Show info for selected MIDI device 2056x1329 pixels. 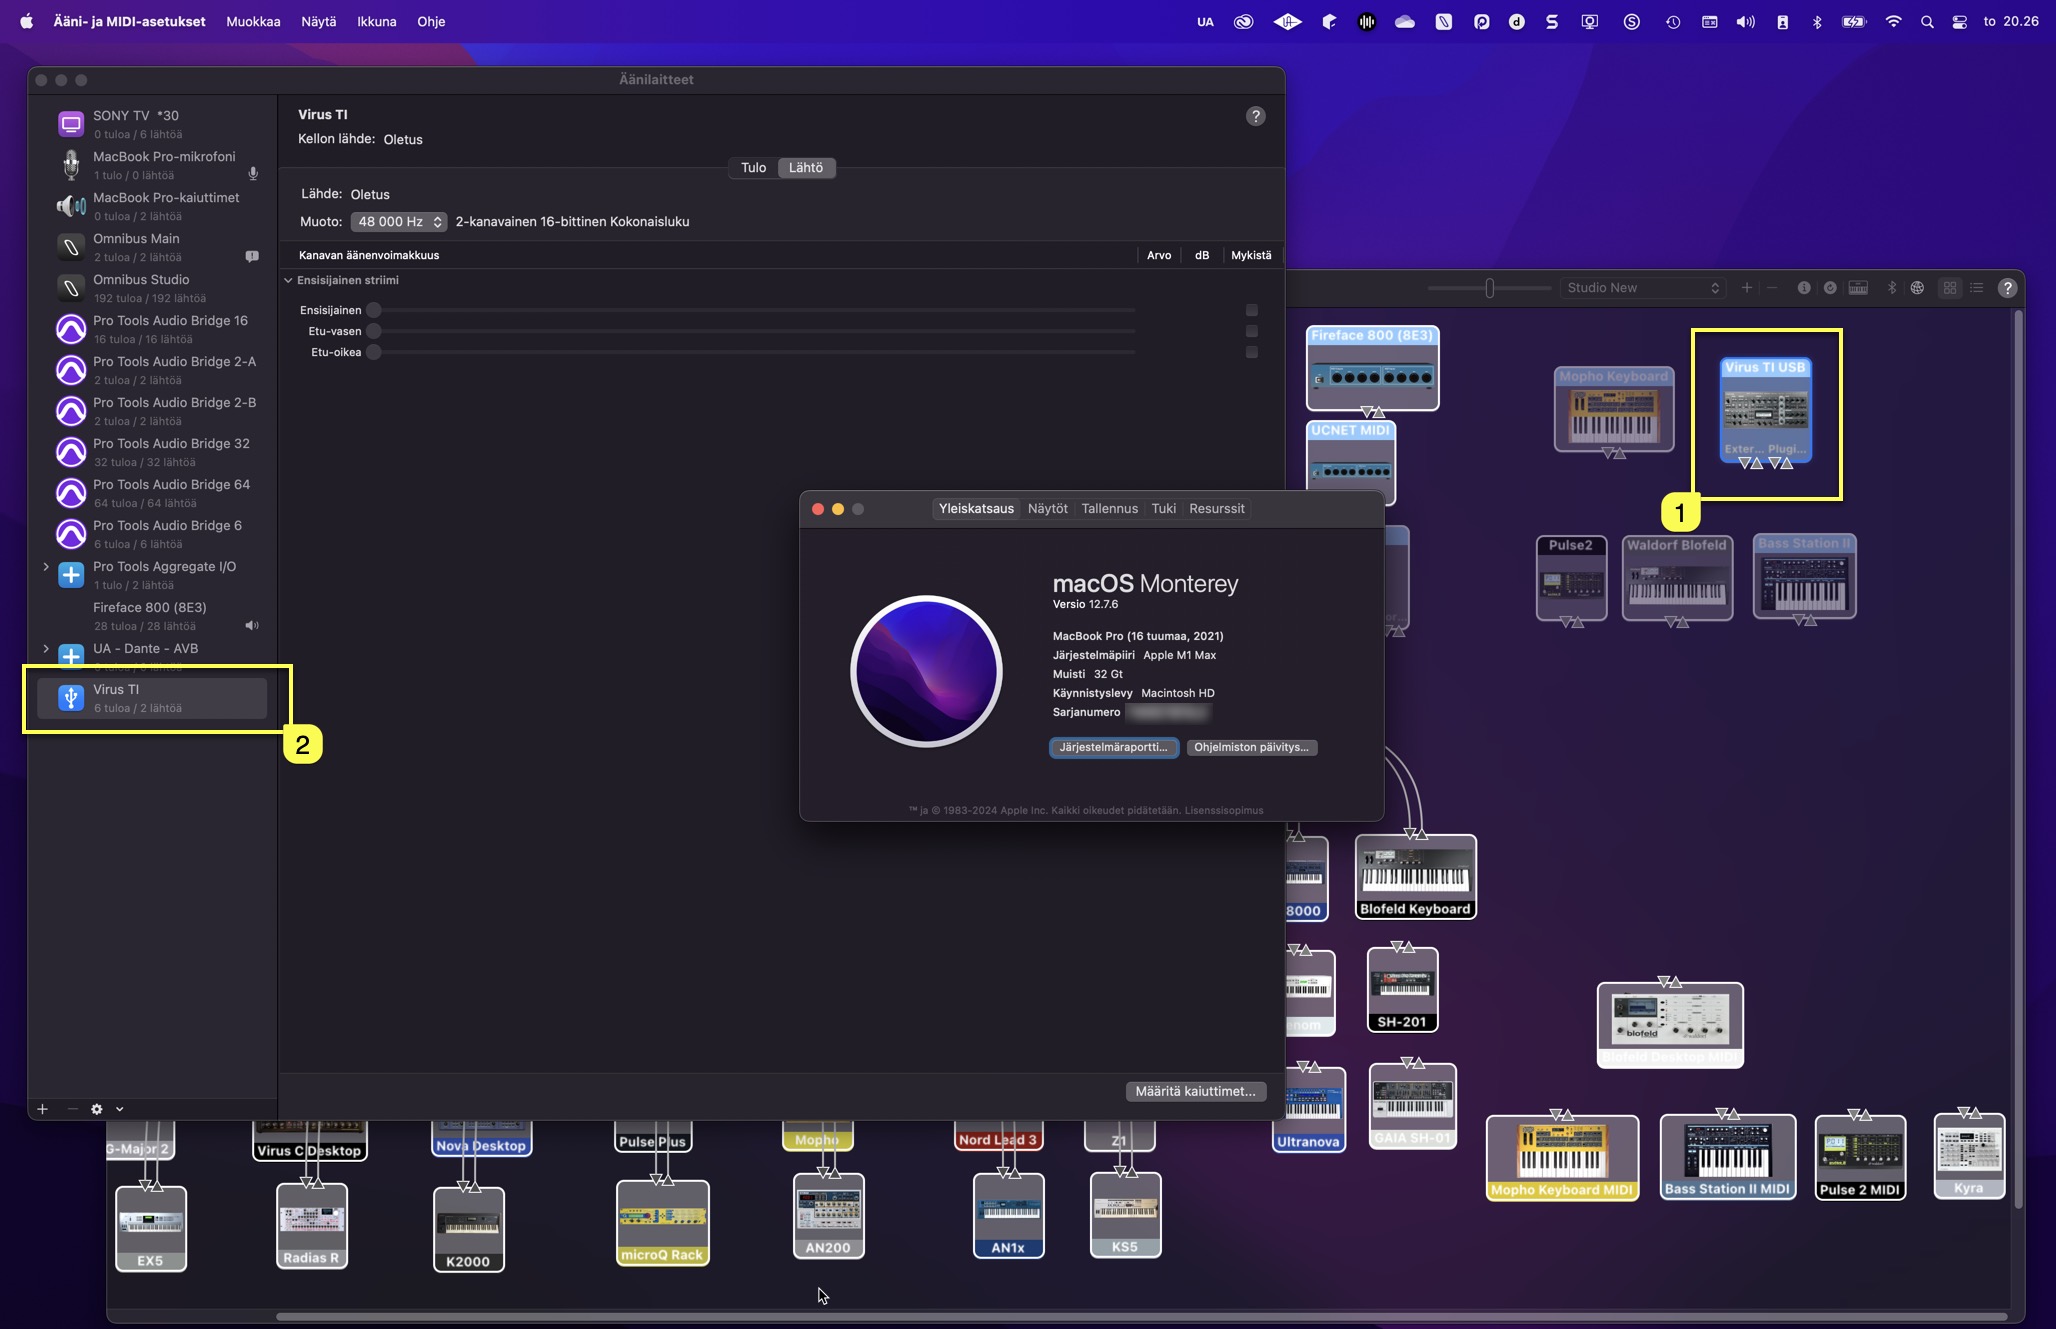1805,287
